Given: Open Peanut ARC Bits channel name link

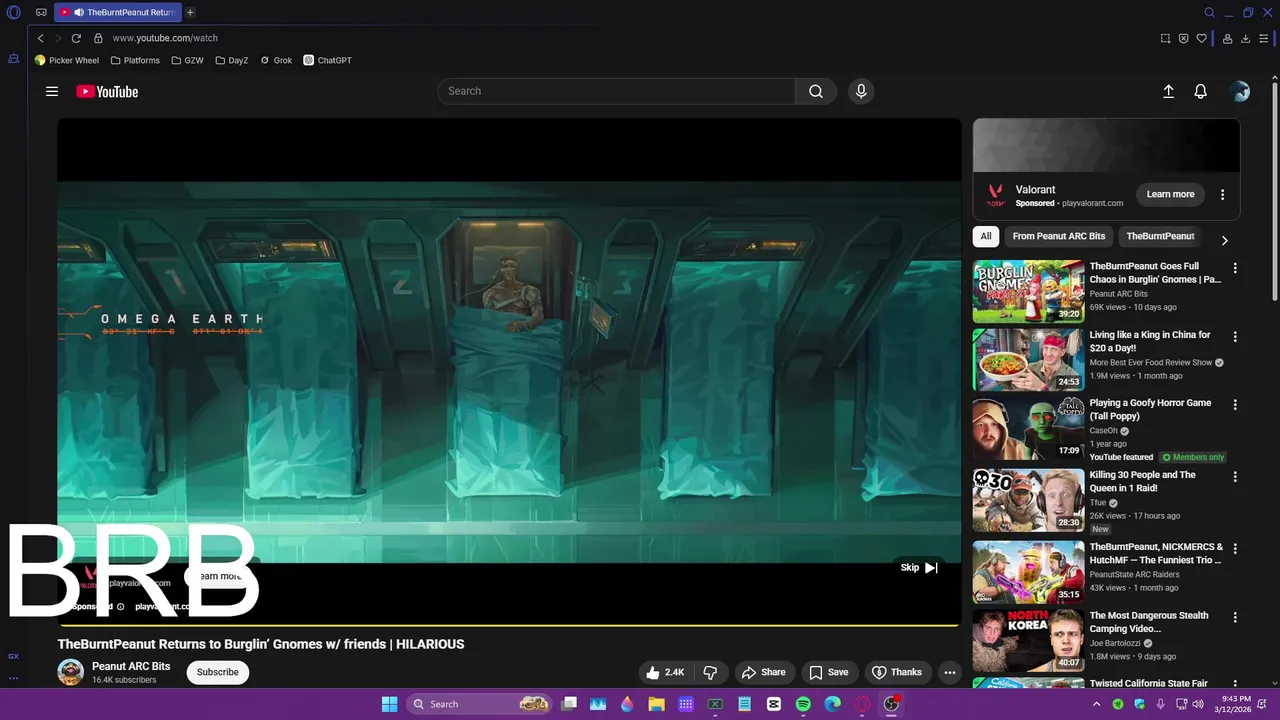Looking at the screenshot, I should (131, 666).
